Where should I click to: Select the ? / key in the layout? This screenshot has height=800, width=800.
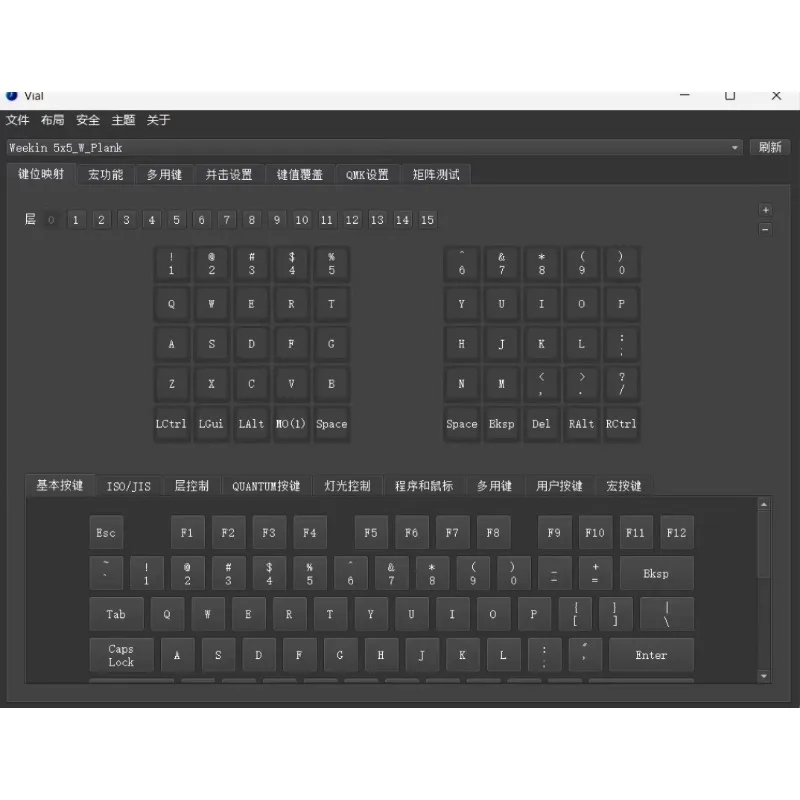621,383
